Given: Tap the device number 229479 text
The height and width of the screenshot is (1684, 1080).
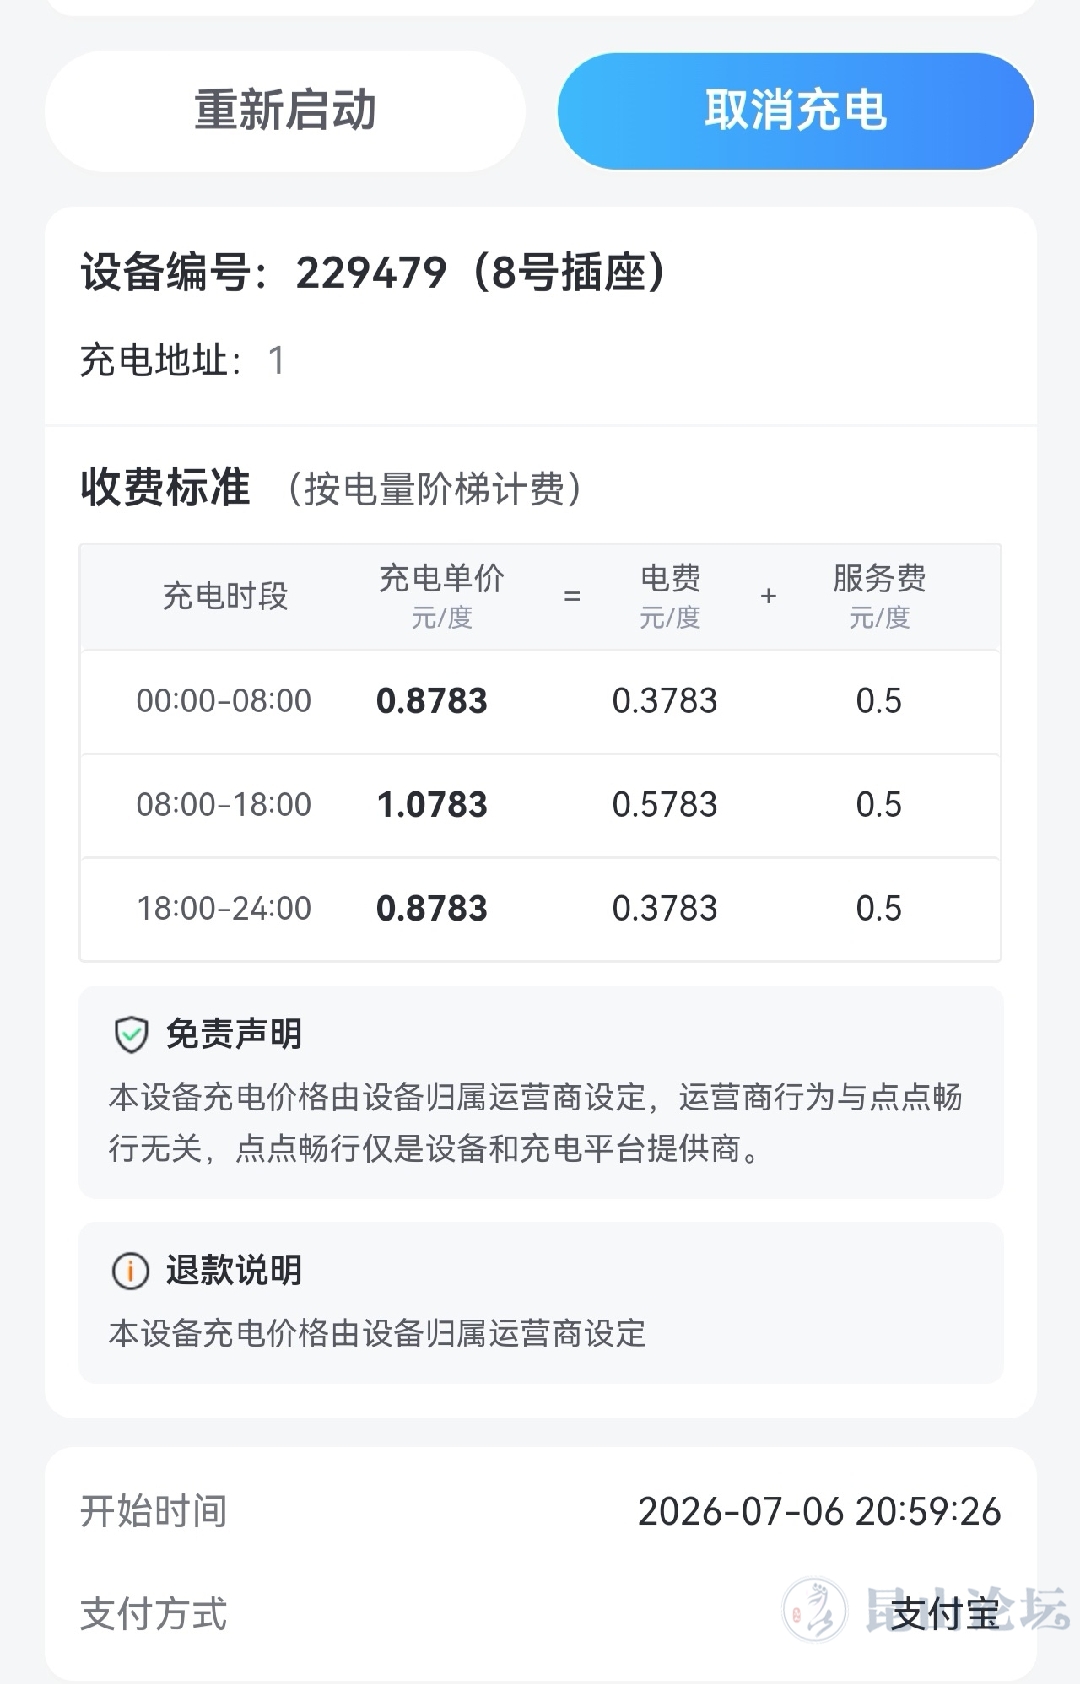Looking at the screenshot, I should [x=371, y=272].
